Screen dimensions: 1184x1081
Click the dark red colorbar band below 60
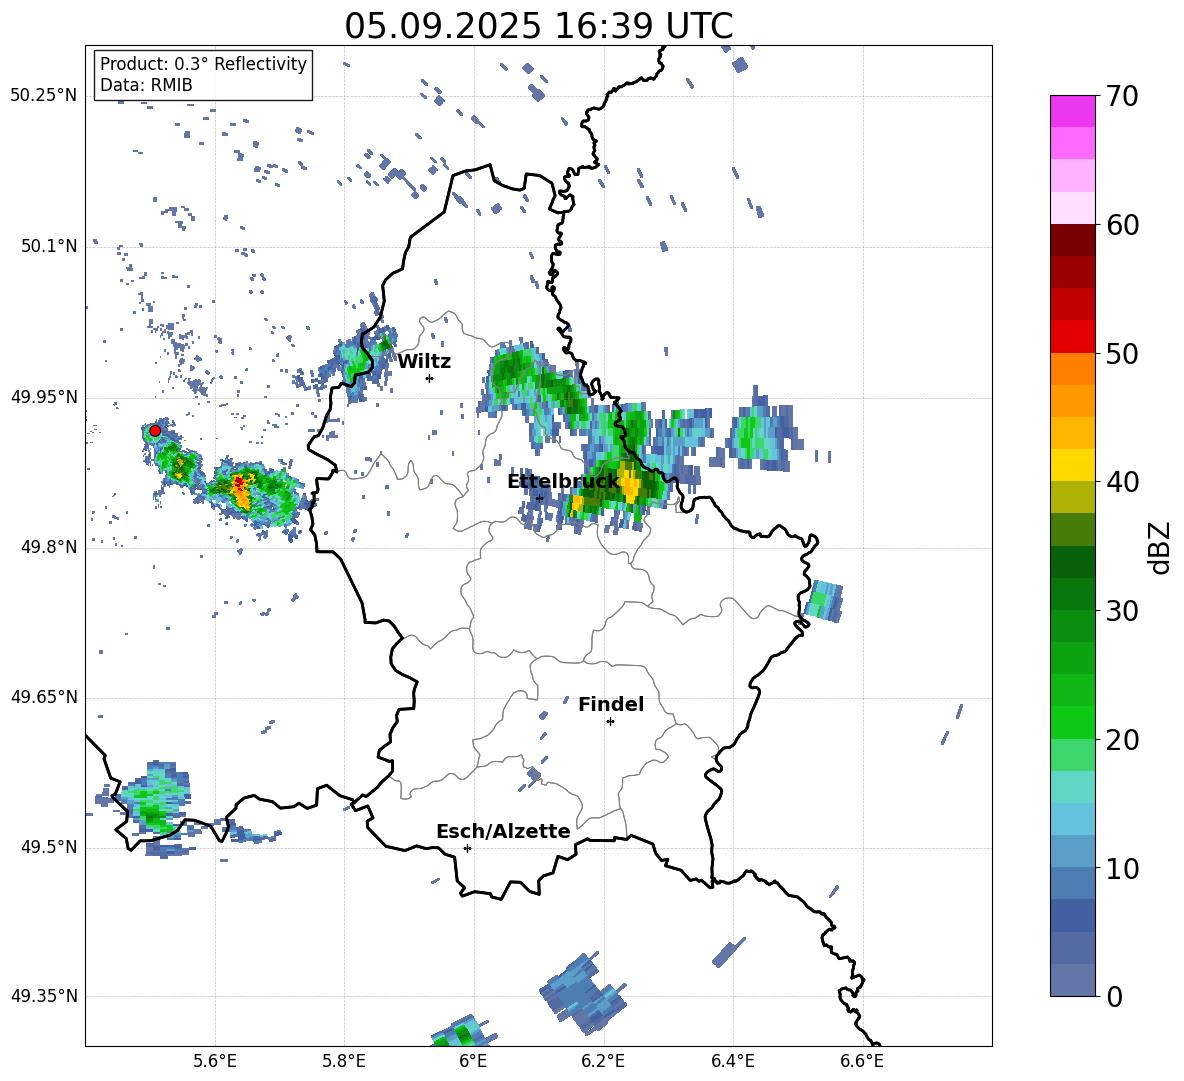tap(1072, 240)
